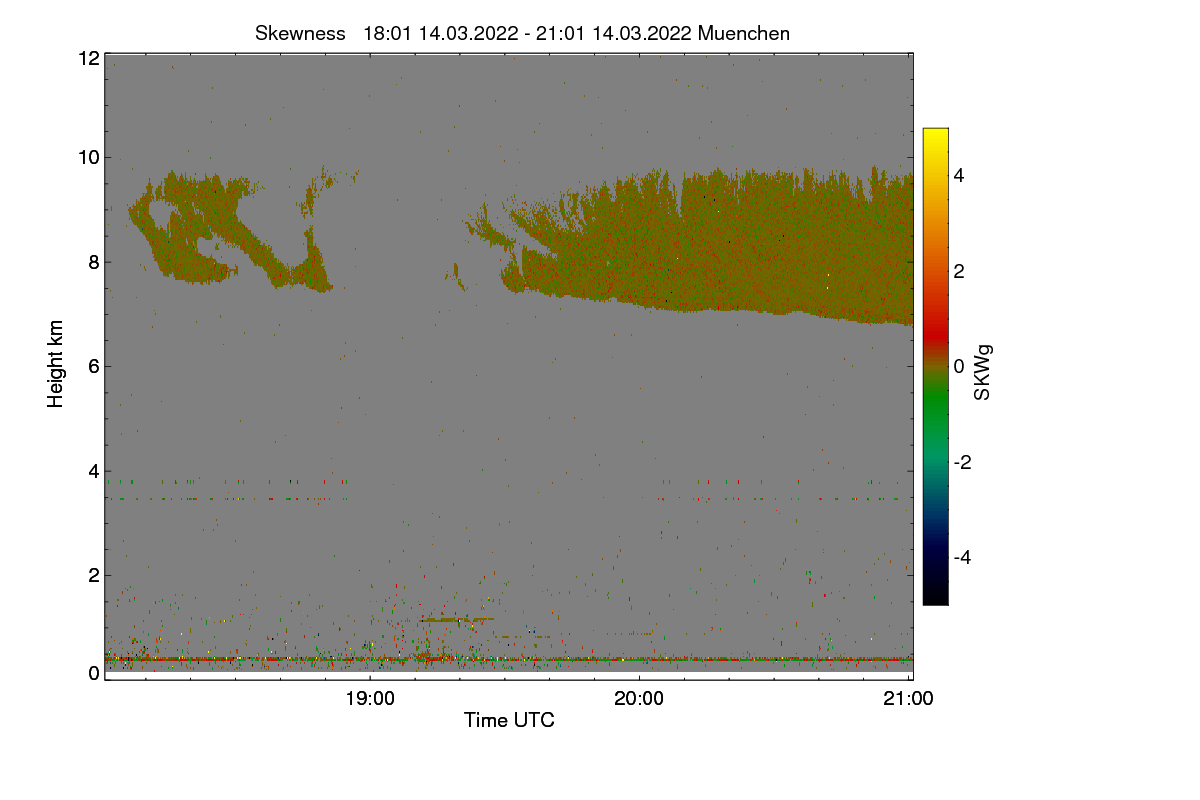Click the colorbar tick label 4

click(961, 175)
